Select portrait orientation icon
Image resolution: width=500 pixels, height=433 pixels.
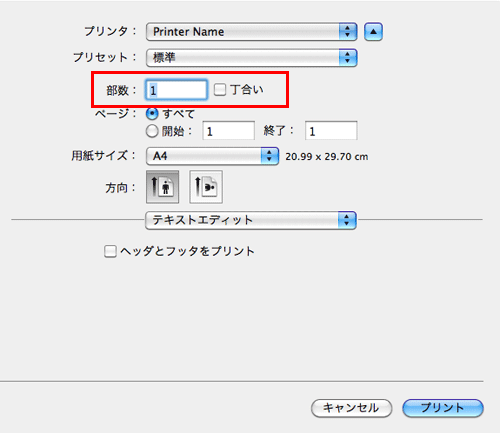tap(162, 187)
